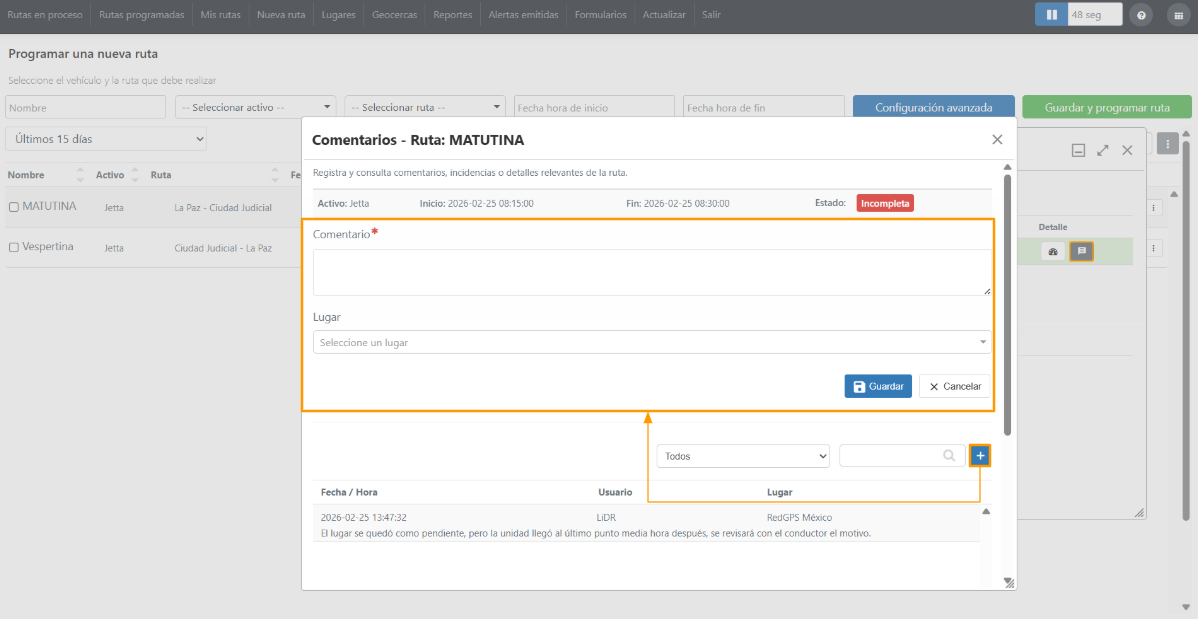Open the Formularios menu item
The height and width of the screenshot is (619, 1198).
pos(601,15)
